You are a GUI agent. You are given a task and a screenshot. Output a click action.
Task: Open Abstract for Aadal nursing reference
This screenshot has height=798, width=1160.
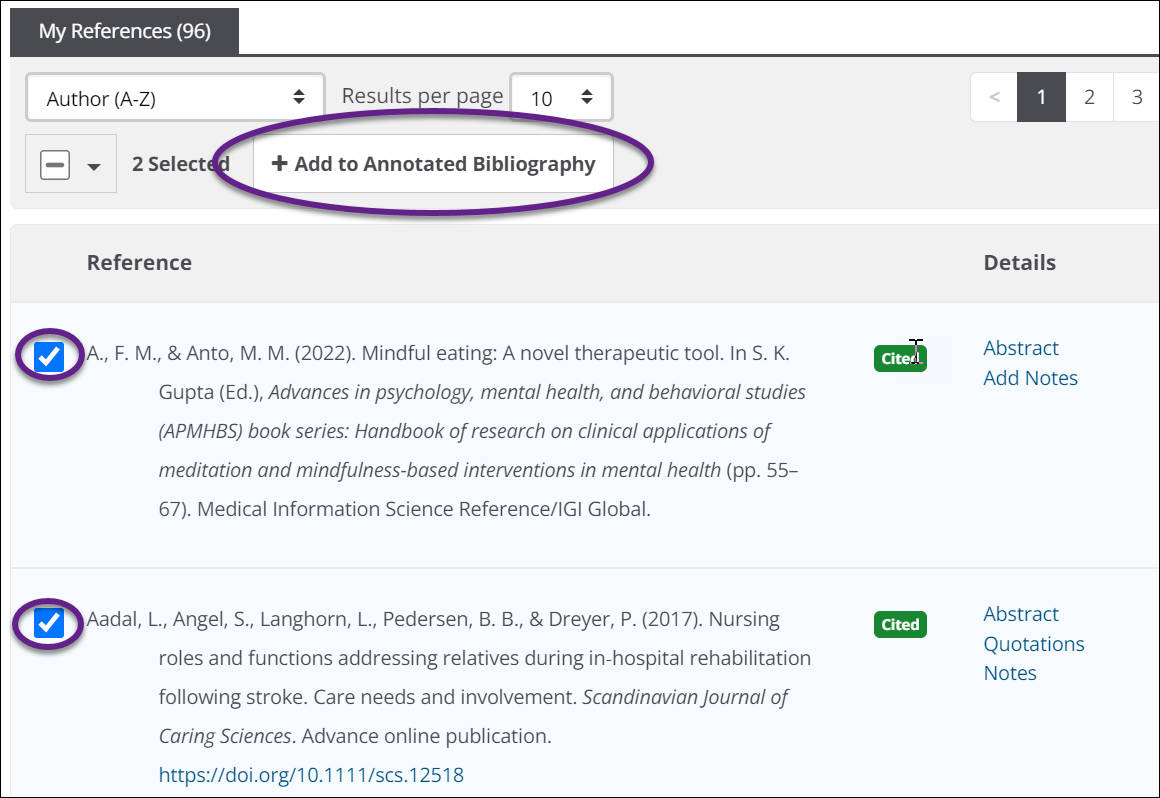click(x=1020, y=614)
